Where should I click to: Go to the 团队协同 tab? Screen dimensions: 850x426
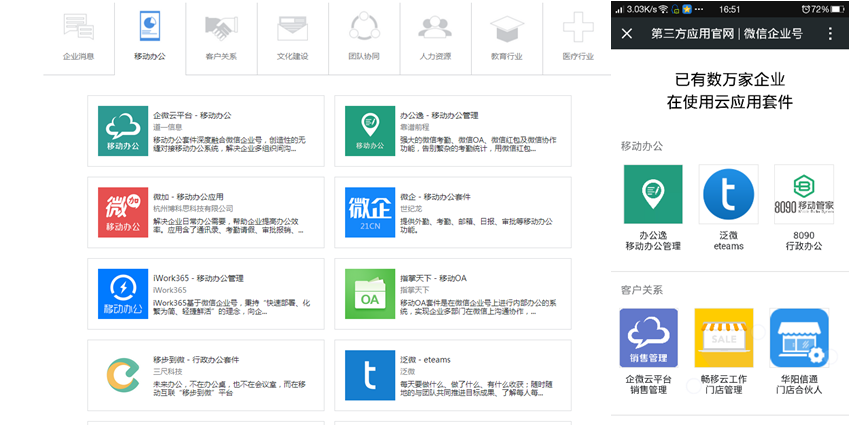tap(364, 38)
